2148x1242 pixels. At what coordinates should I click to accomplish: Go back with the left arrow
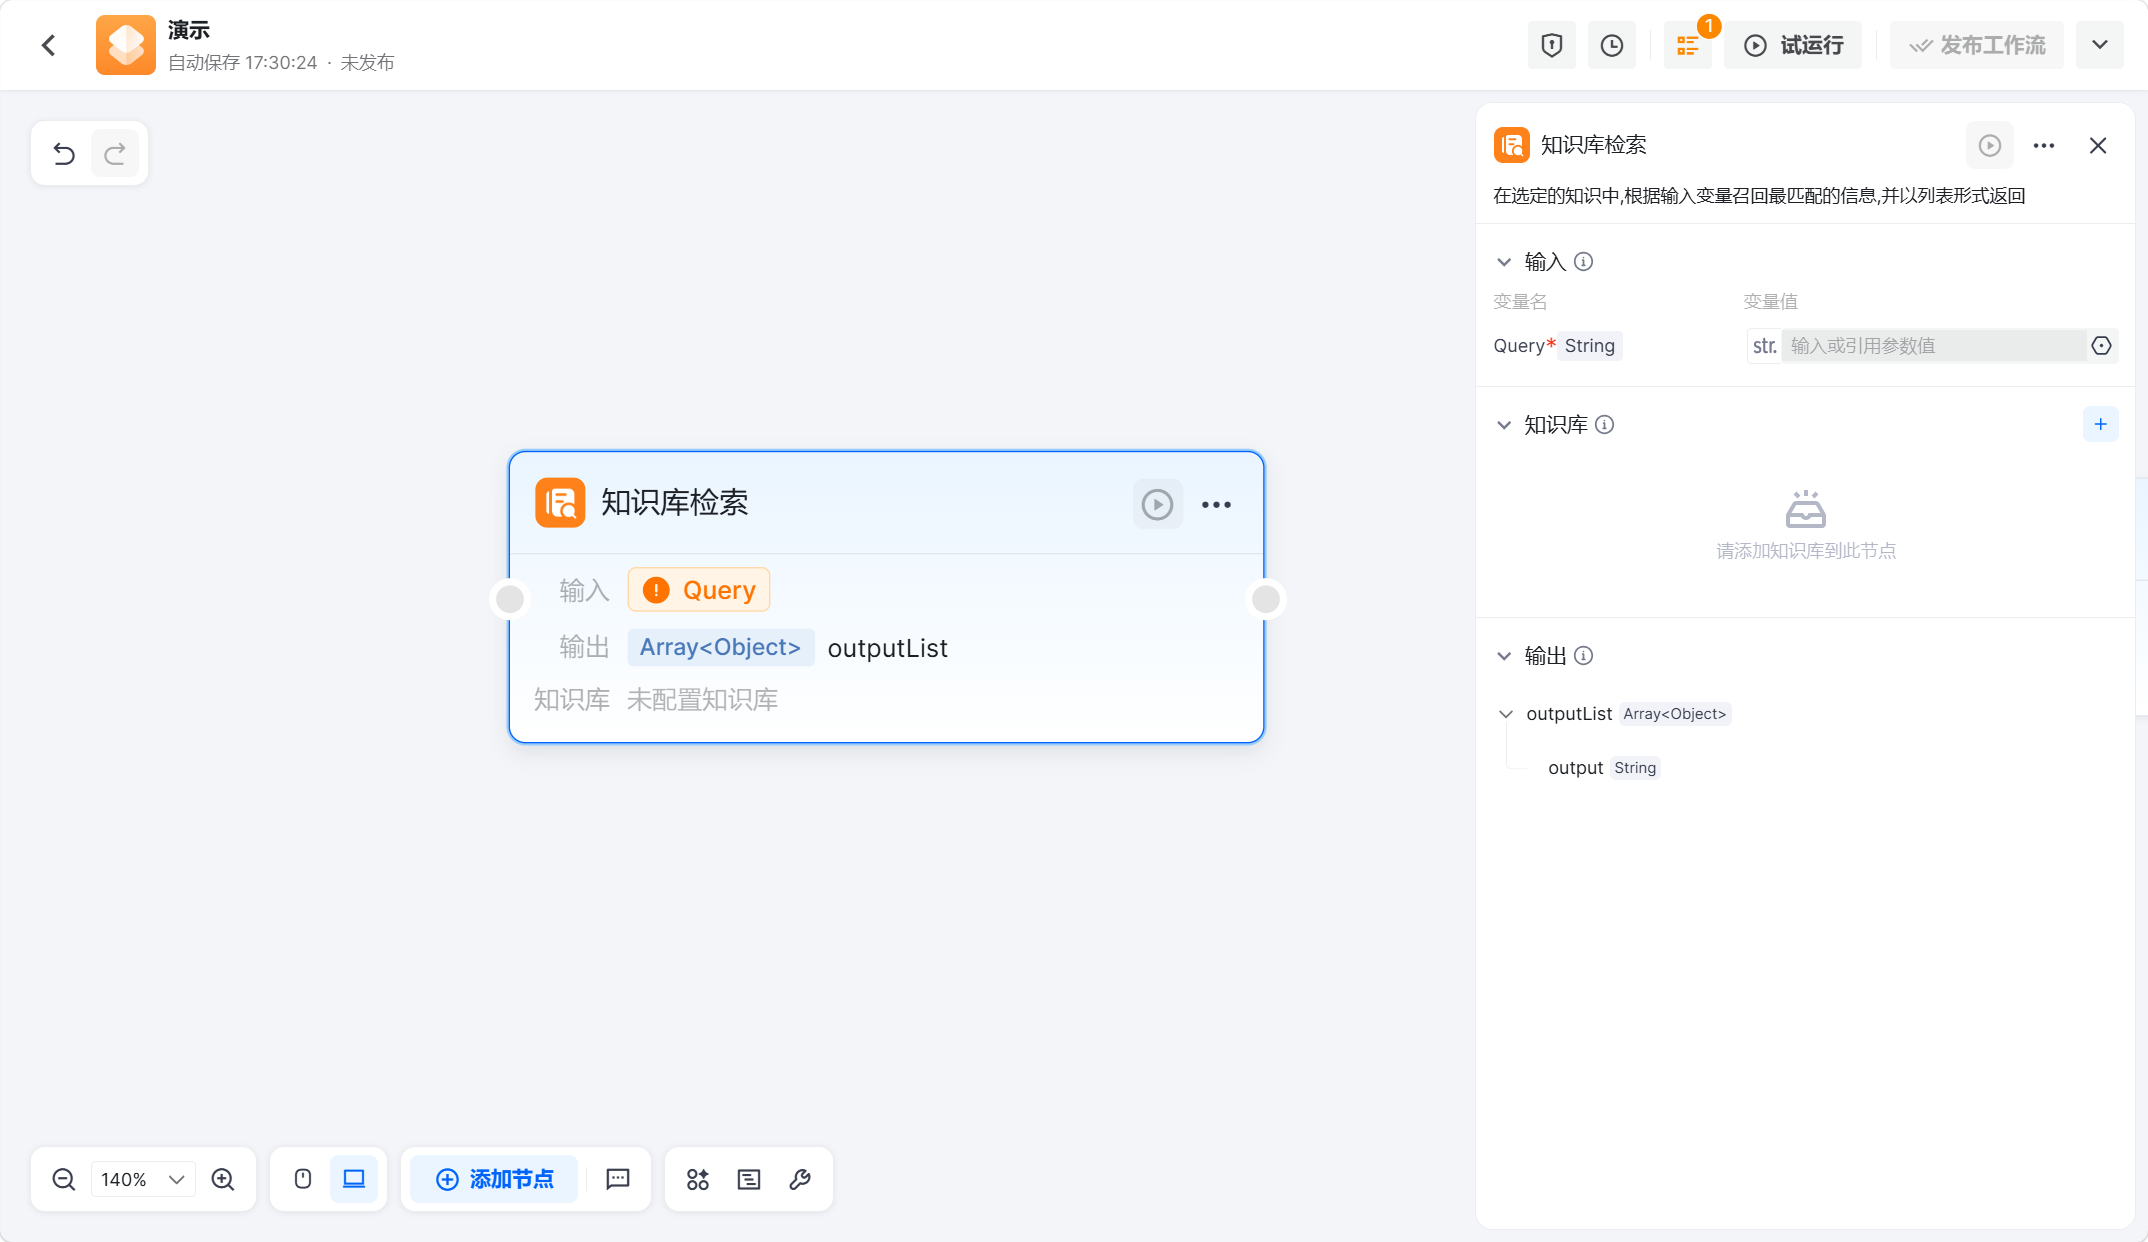click(48, 45)
